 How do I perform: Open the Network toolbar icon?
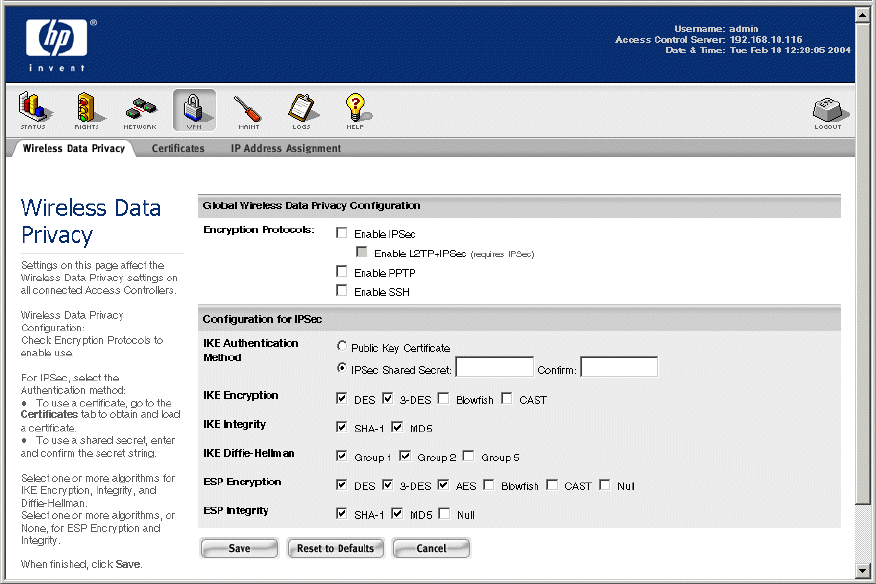tap(140, 112)
